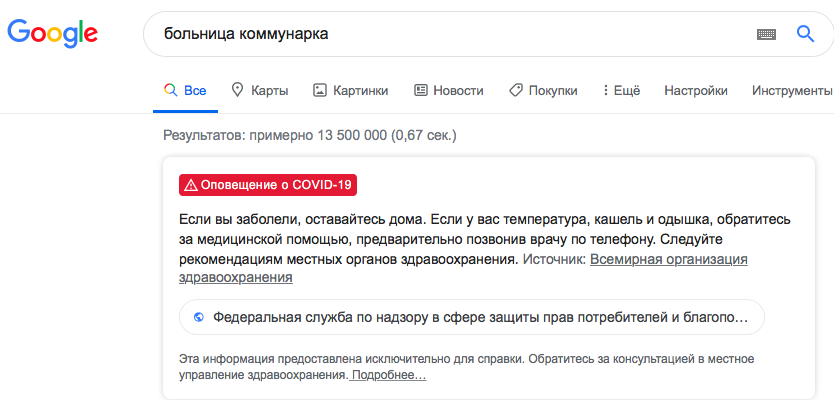Switch to the Новости tab label
This screenshot has height=400, width=834.
click(x=458, y=90)
